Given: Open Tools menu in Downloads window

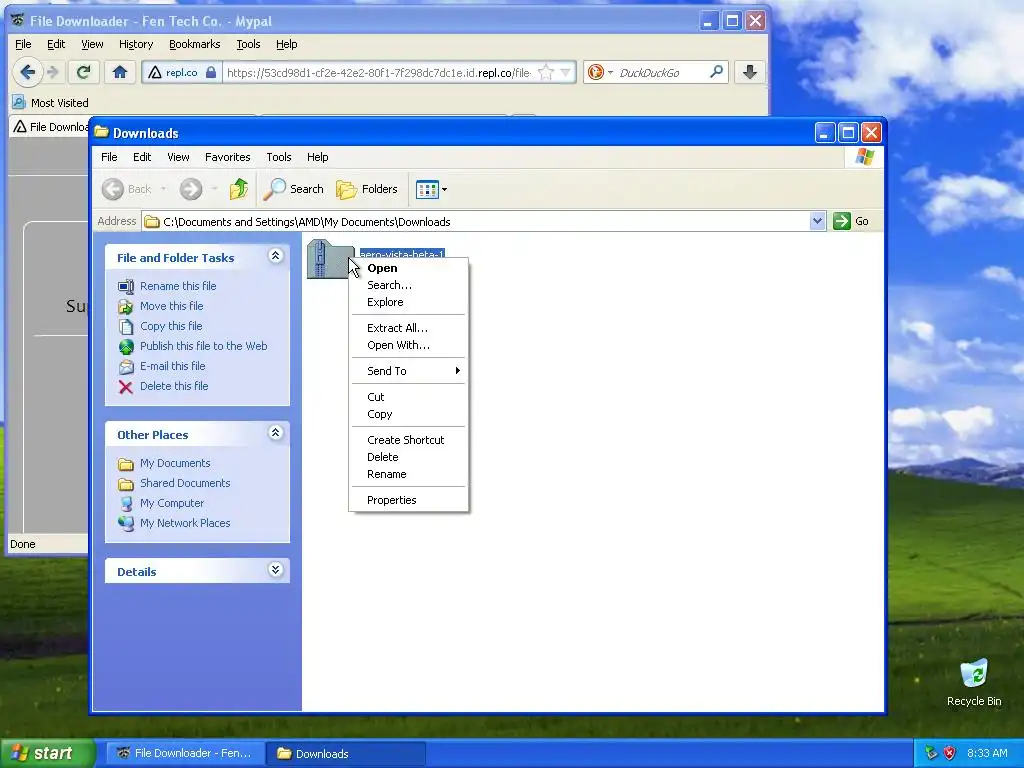Looking at the screenshot, I should point(279,157).
